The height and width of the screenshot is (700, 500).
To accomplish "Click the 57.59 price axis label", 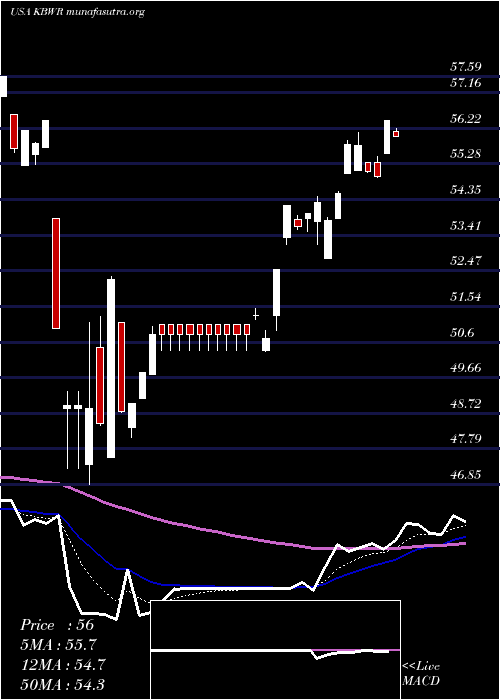I will tap(466, 67).
